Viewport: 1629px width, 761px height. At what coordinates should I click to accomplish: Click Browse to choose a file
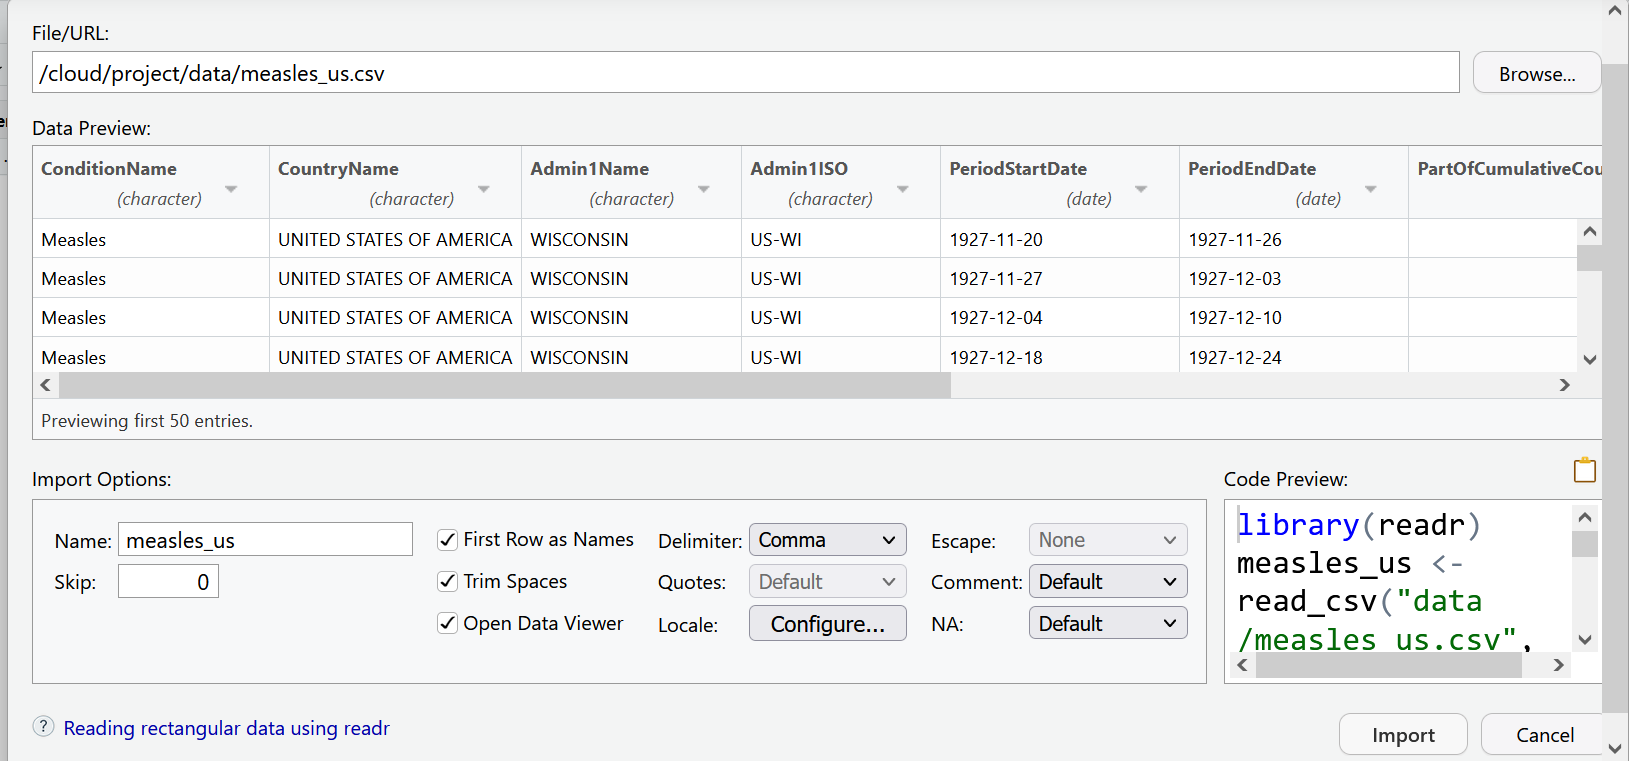click(1536, 74)
